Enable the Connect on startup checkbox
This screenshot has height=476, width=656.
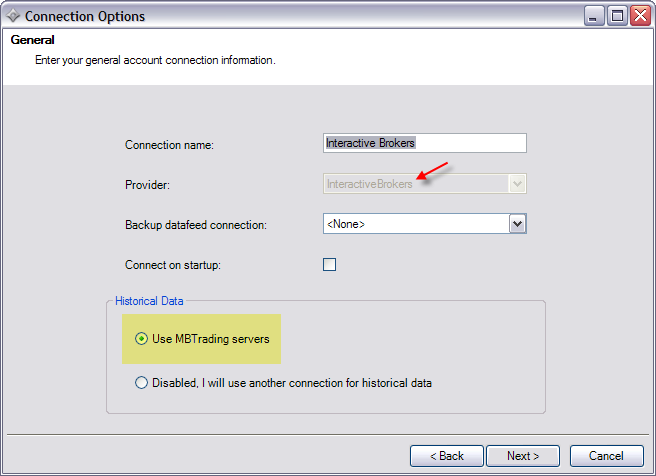click(x=329, y=265)
